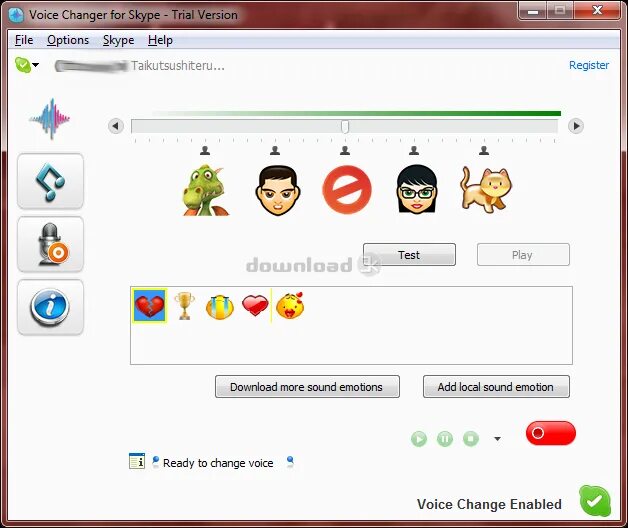Click the Voice Change Enabled label

[489, 504]
